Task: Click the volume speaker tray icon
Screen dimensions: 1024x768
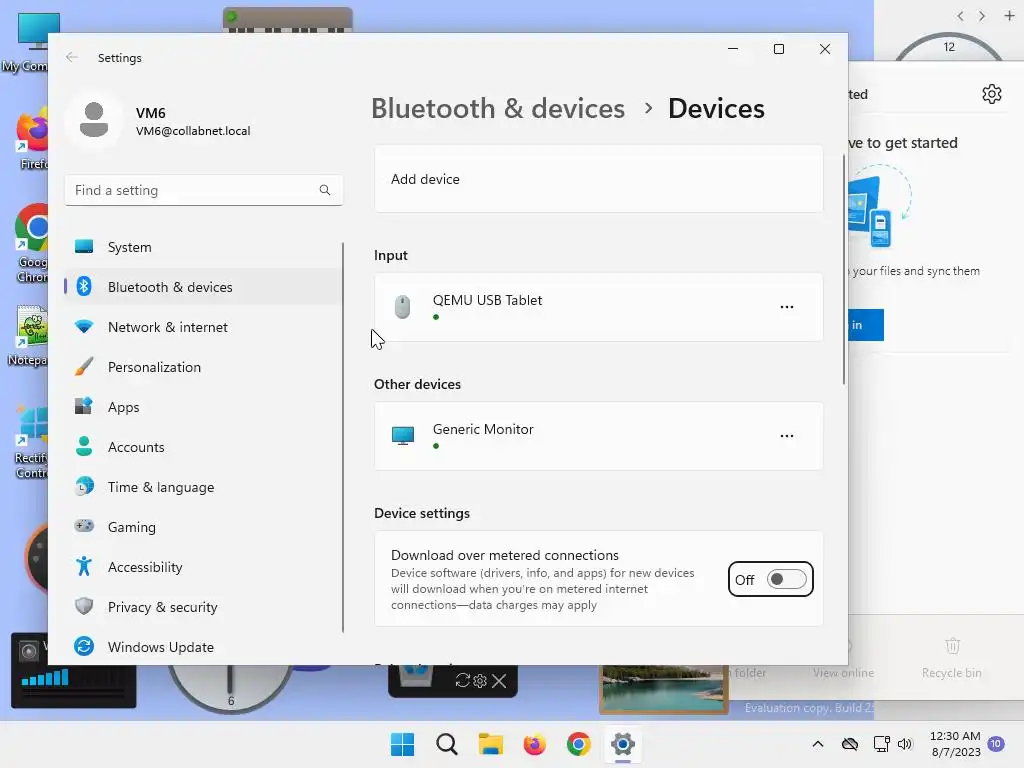Action: (904, 744)
